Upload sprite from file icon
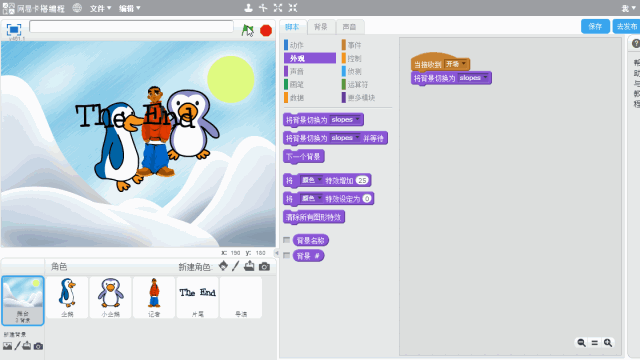Viewport: 640px width, 360px height. coord(249,266)
